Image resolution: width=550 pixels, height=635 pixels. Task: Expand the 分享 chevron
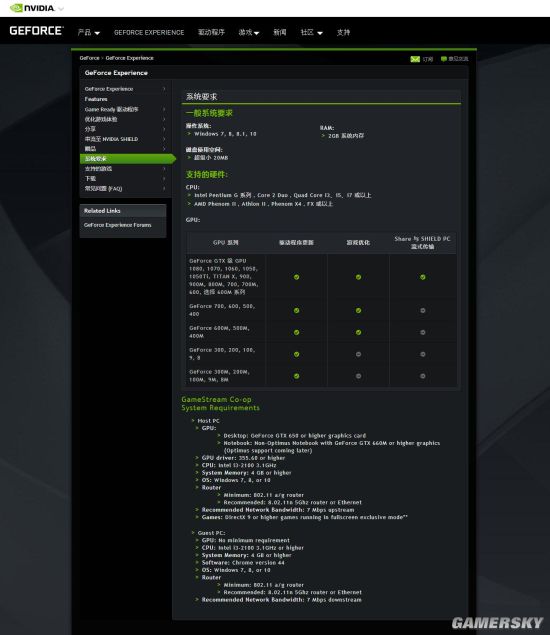[164, 129]
